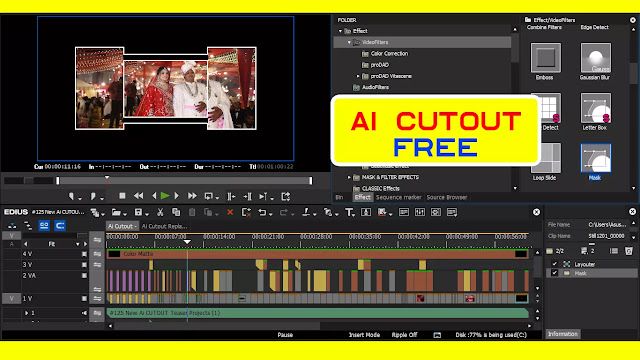Click the Save Project disk icon
640x360 pixels.
pos(138,212)
